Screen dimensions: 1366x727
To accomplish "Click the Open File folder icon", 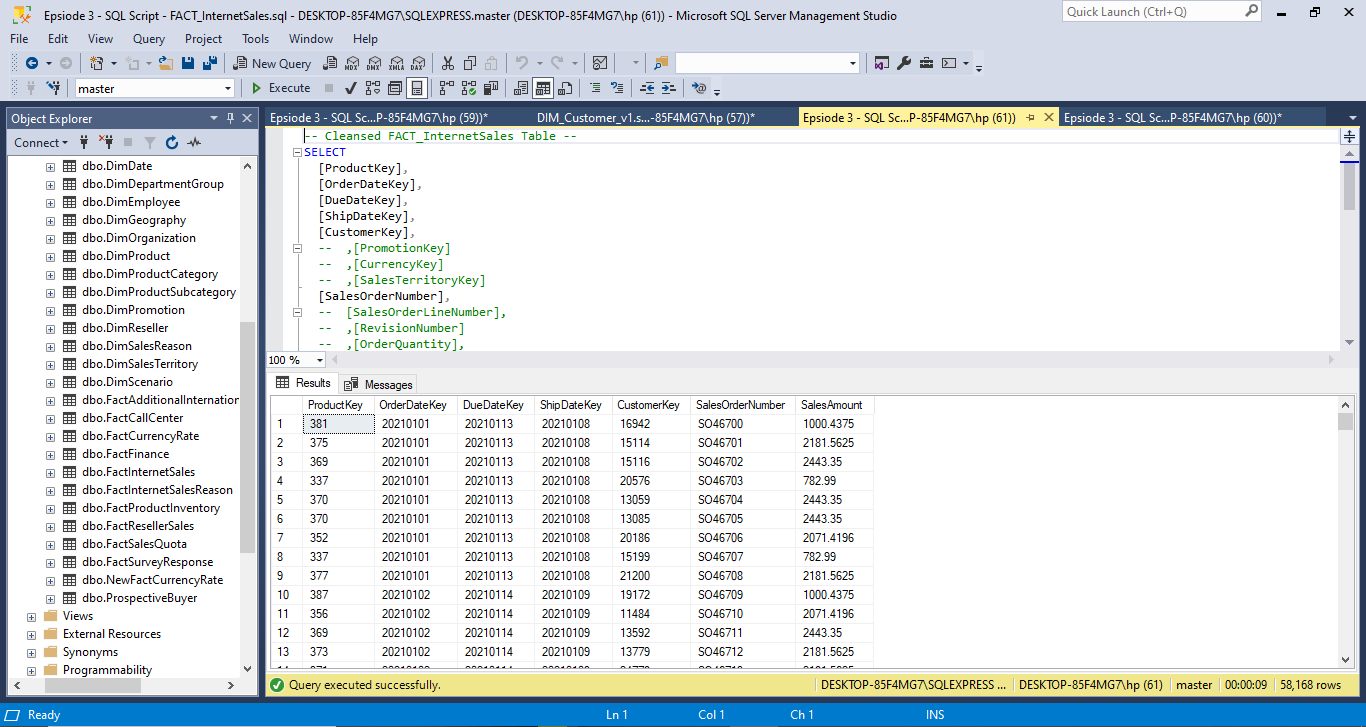I will [x=166, y=63].
